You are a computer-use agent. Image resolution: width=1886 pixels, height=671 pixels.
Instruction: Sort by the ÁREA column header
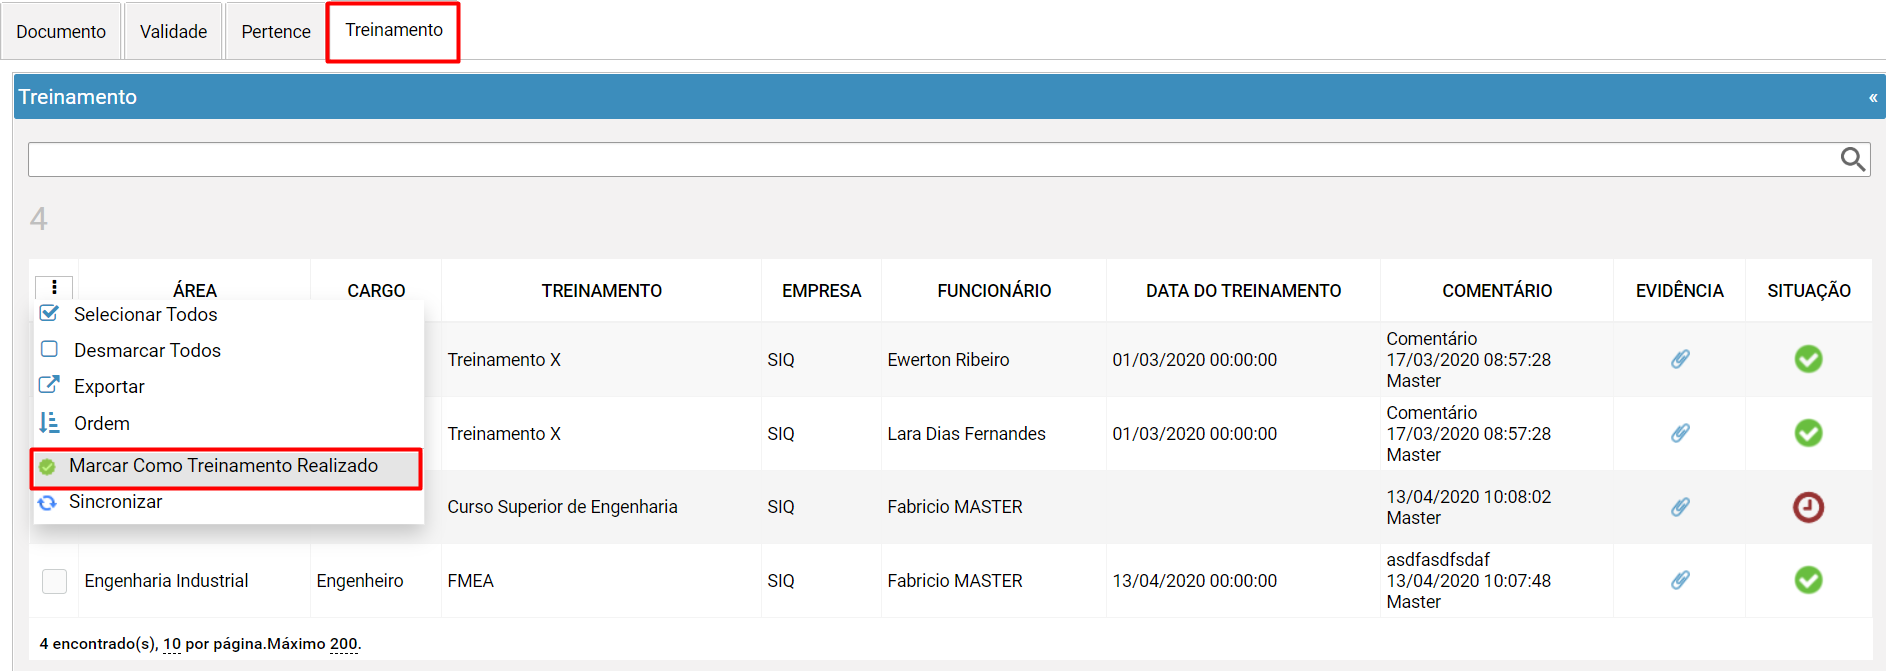195,291
